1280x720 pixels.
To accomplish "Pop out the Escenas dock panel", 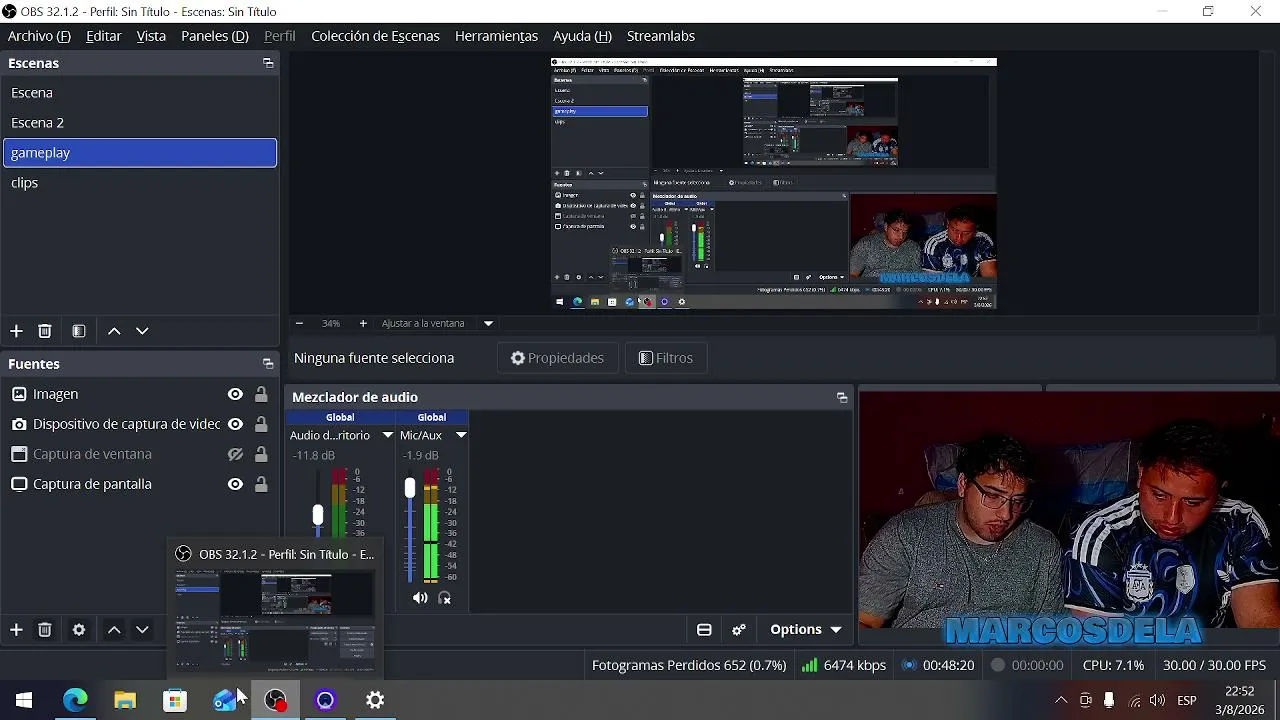I will tap(268, 63).
